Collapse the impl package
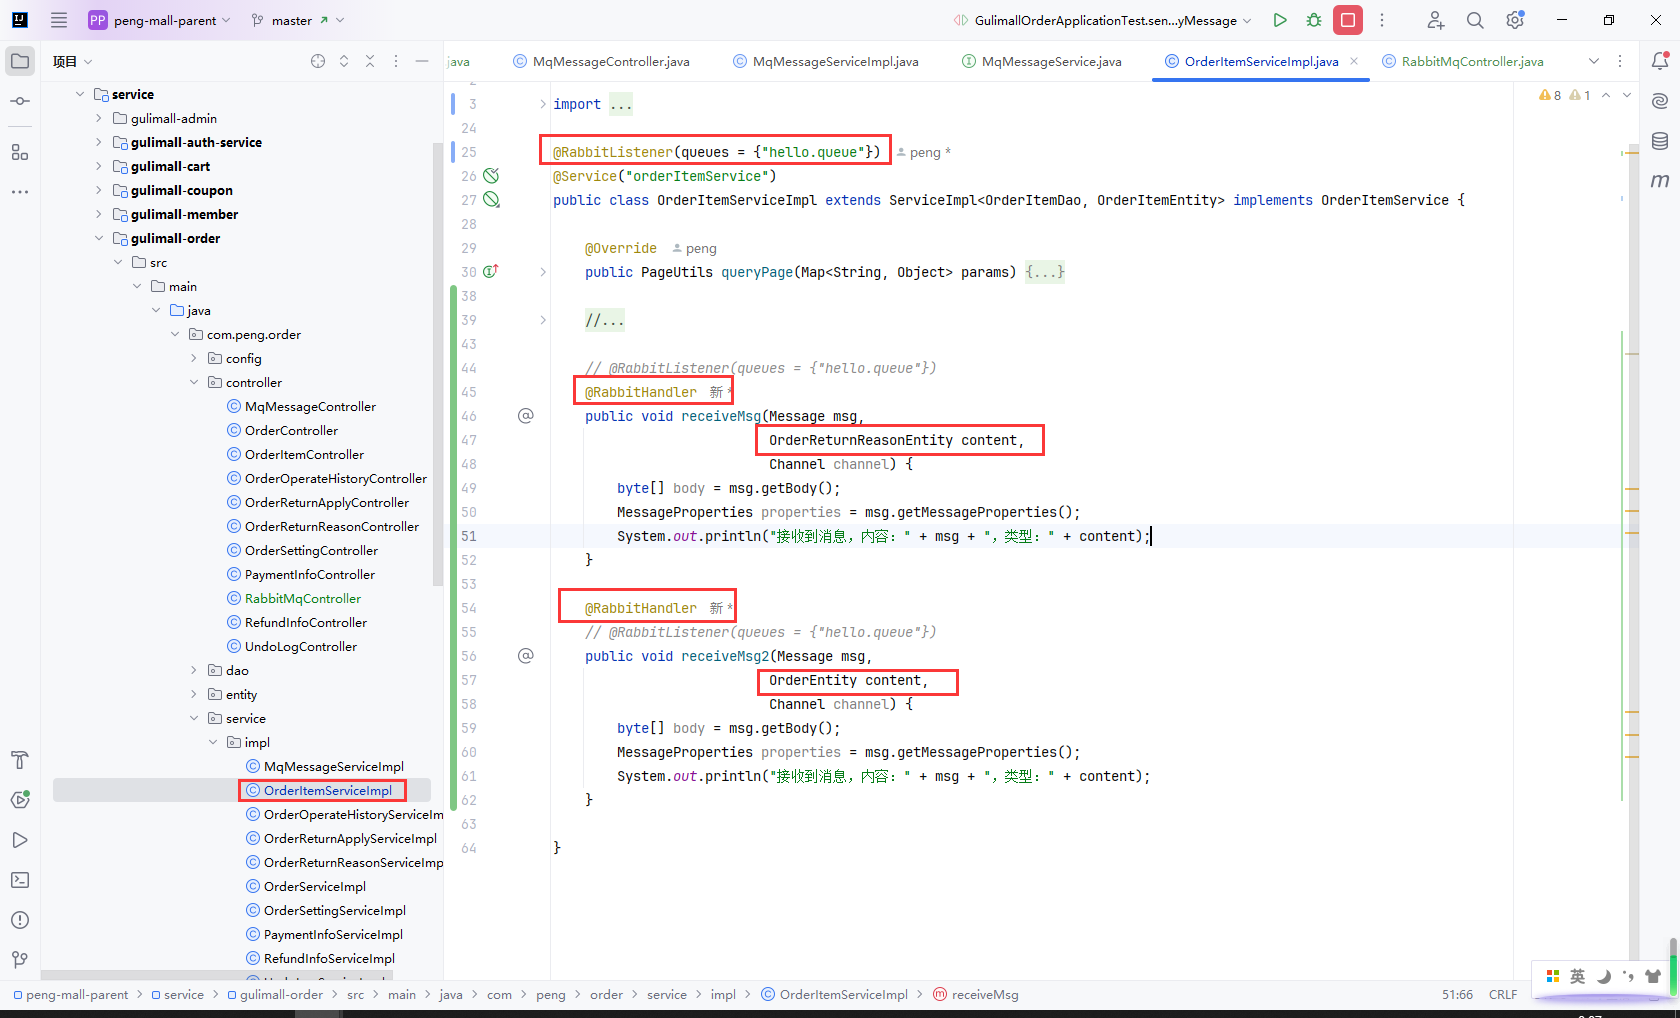 pos(213,742)
